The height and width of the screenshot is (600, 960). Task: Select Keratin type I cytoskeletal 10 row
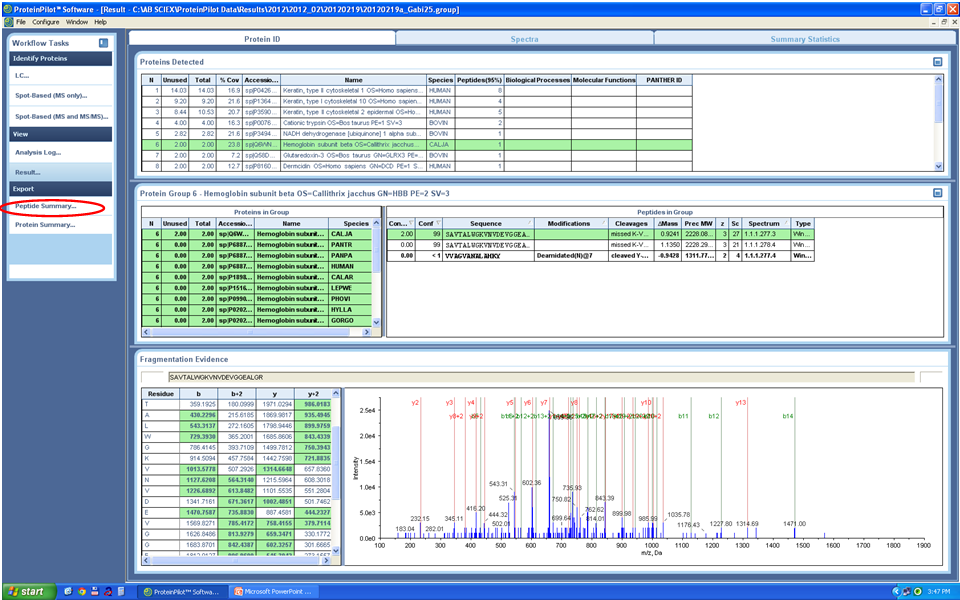click(x=416, y=102)
